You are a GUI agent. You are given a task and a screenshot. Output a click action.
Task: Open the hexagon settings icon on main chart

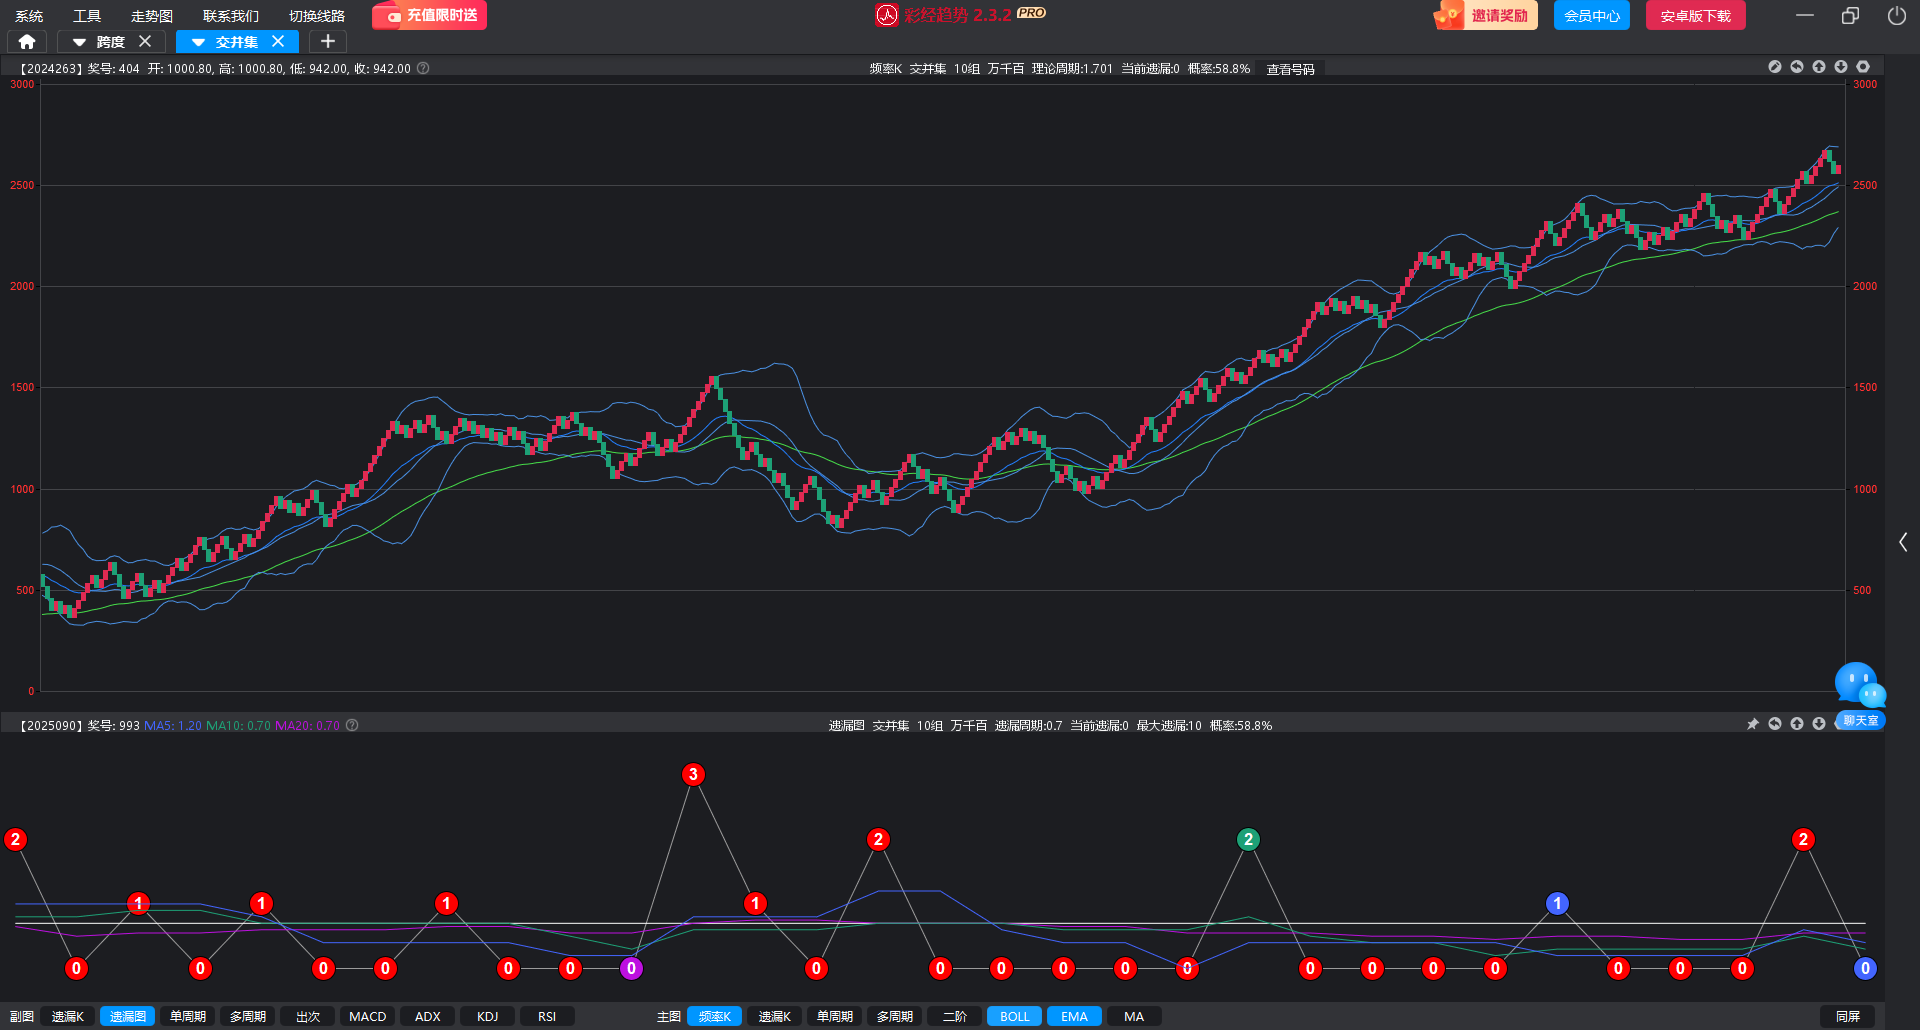pyautogui.click(x=1863, y=67)
